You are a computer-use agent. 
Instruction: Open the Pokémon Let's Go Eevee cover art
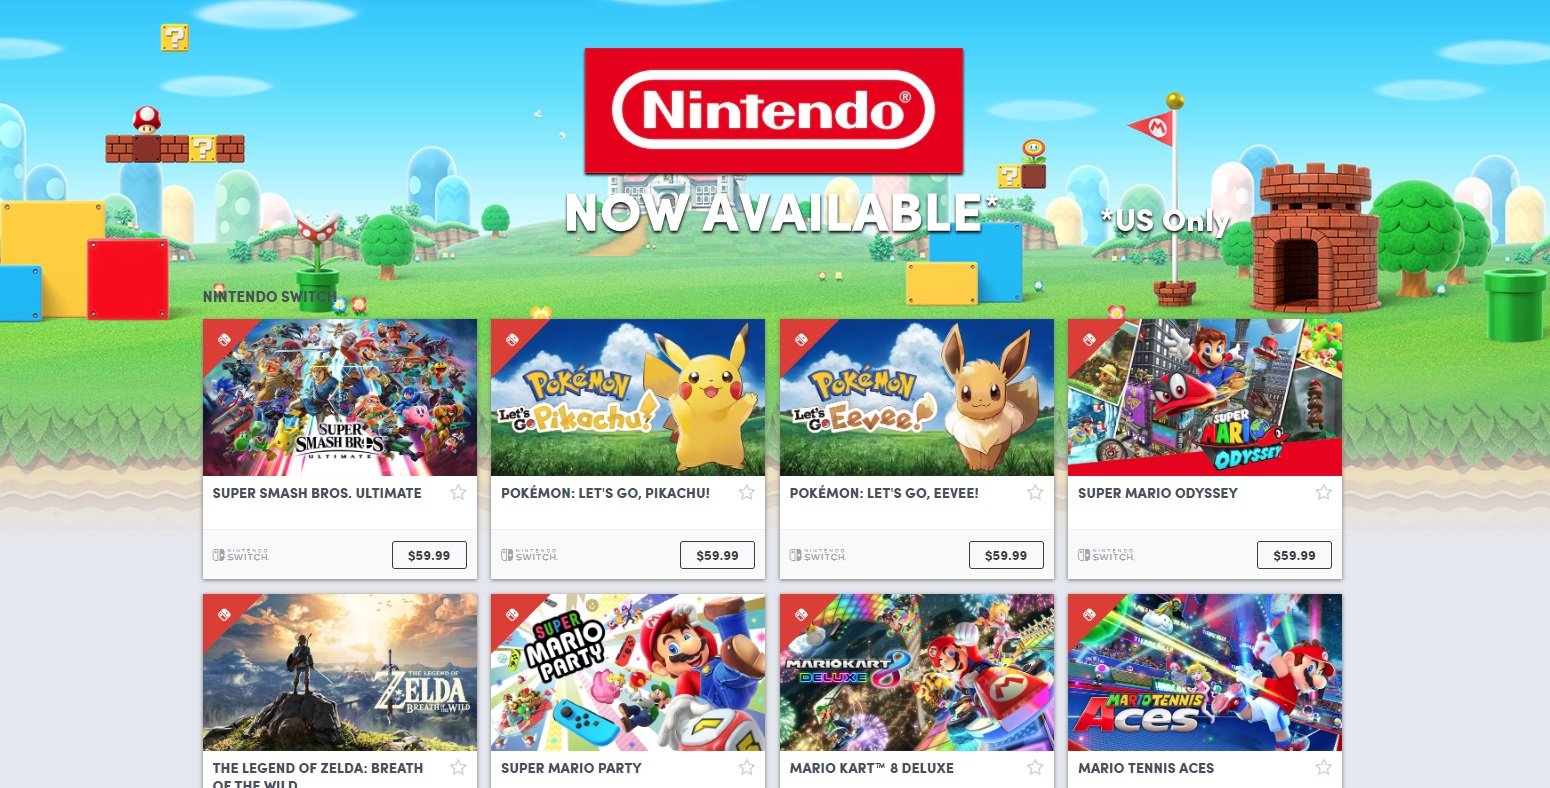tap(917, 397)
